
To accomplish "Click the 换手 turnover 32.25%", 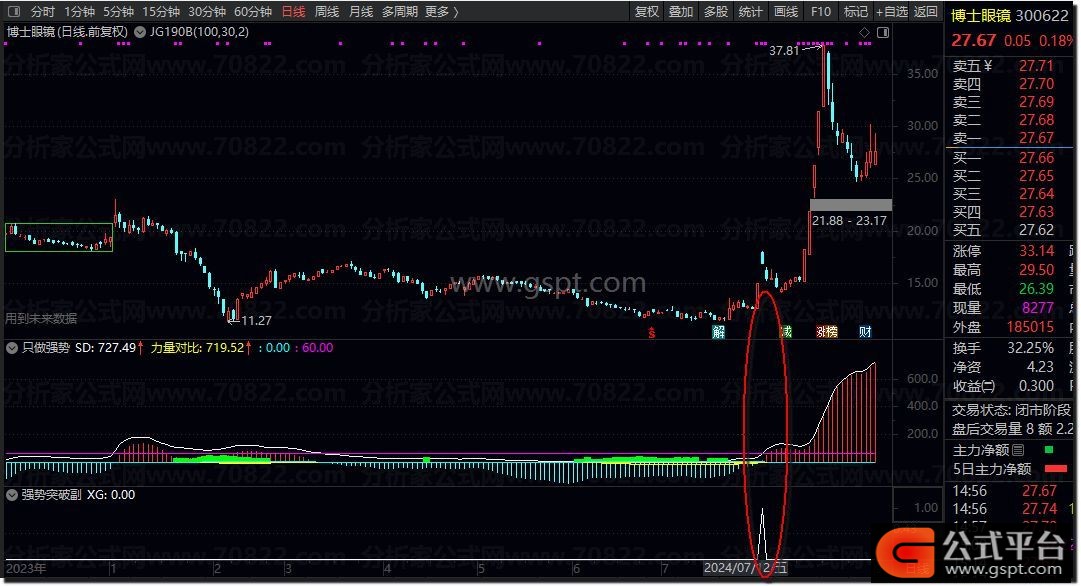I will [1031, 348].
